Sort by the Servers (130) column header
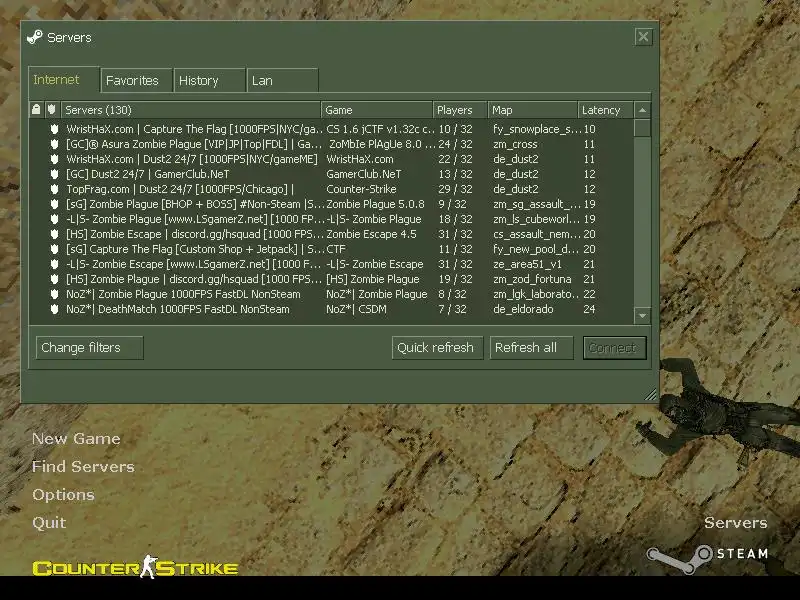This screenshot has height=600, width=800. (191, 110)
